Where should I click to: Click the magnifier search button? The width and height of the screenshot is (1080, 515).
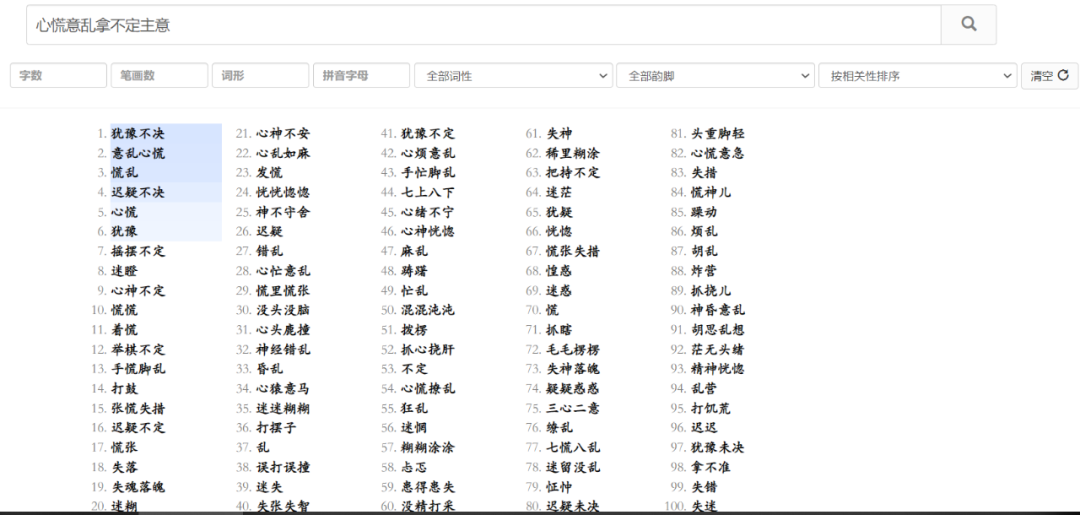click(968, 25)
